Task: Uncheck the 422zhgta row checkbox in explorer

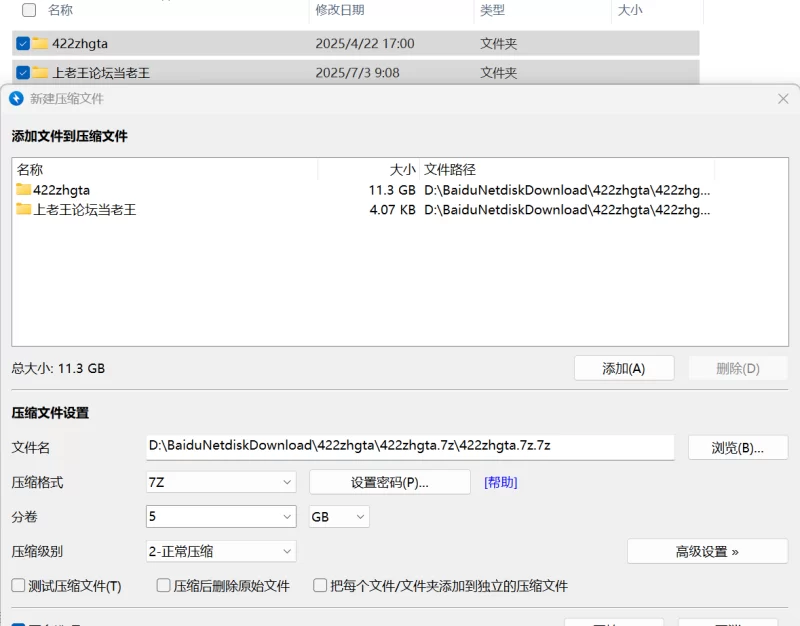Action: 22,43
